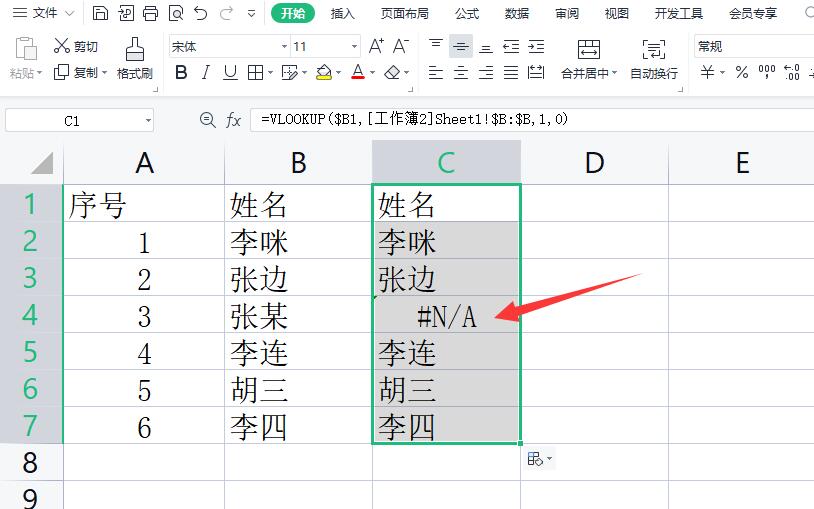Open the font size dropdown

[354, 47]
